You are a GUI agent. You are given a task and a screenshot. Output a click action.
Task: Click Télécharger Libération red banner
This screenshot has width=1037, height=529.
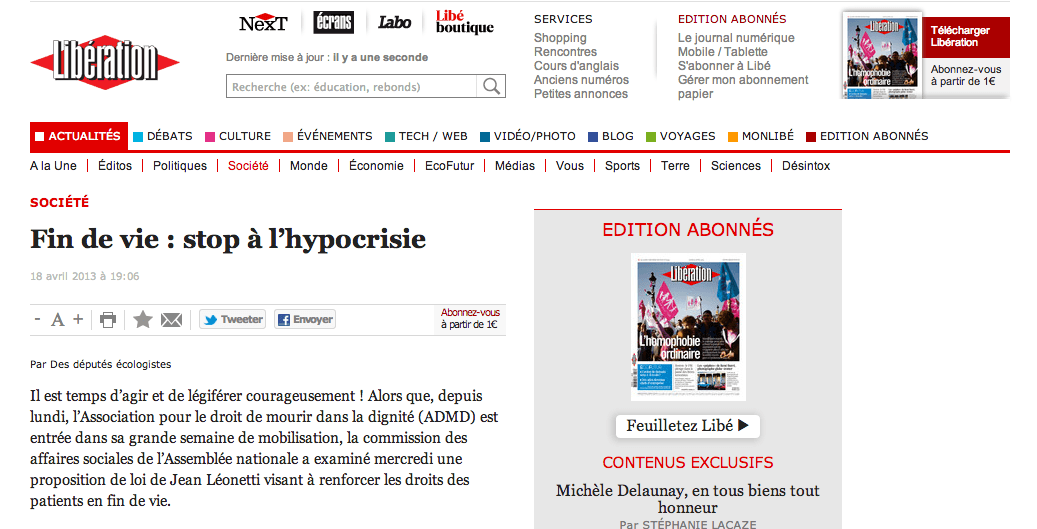pyautogui.click(x=966, y=37)
